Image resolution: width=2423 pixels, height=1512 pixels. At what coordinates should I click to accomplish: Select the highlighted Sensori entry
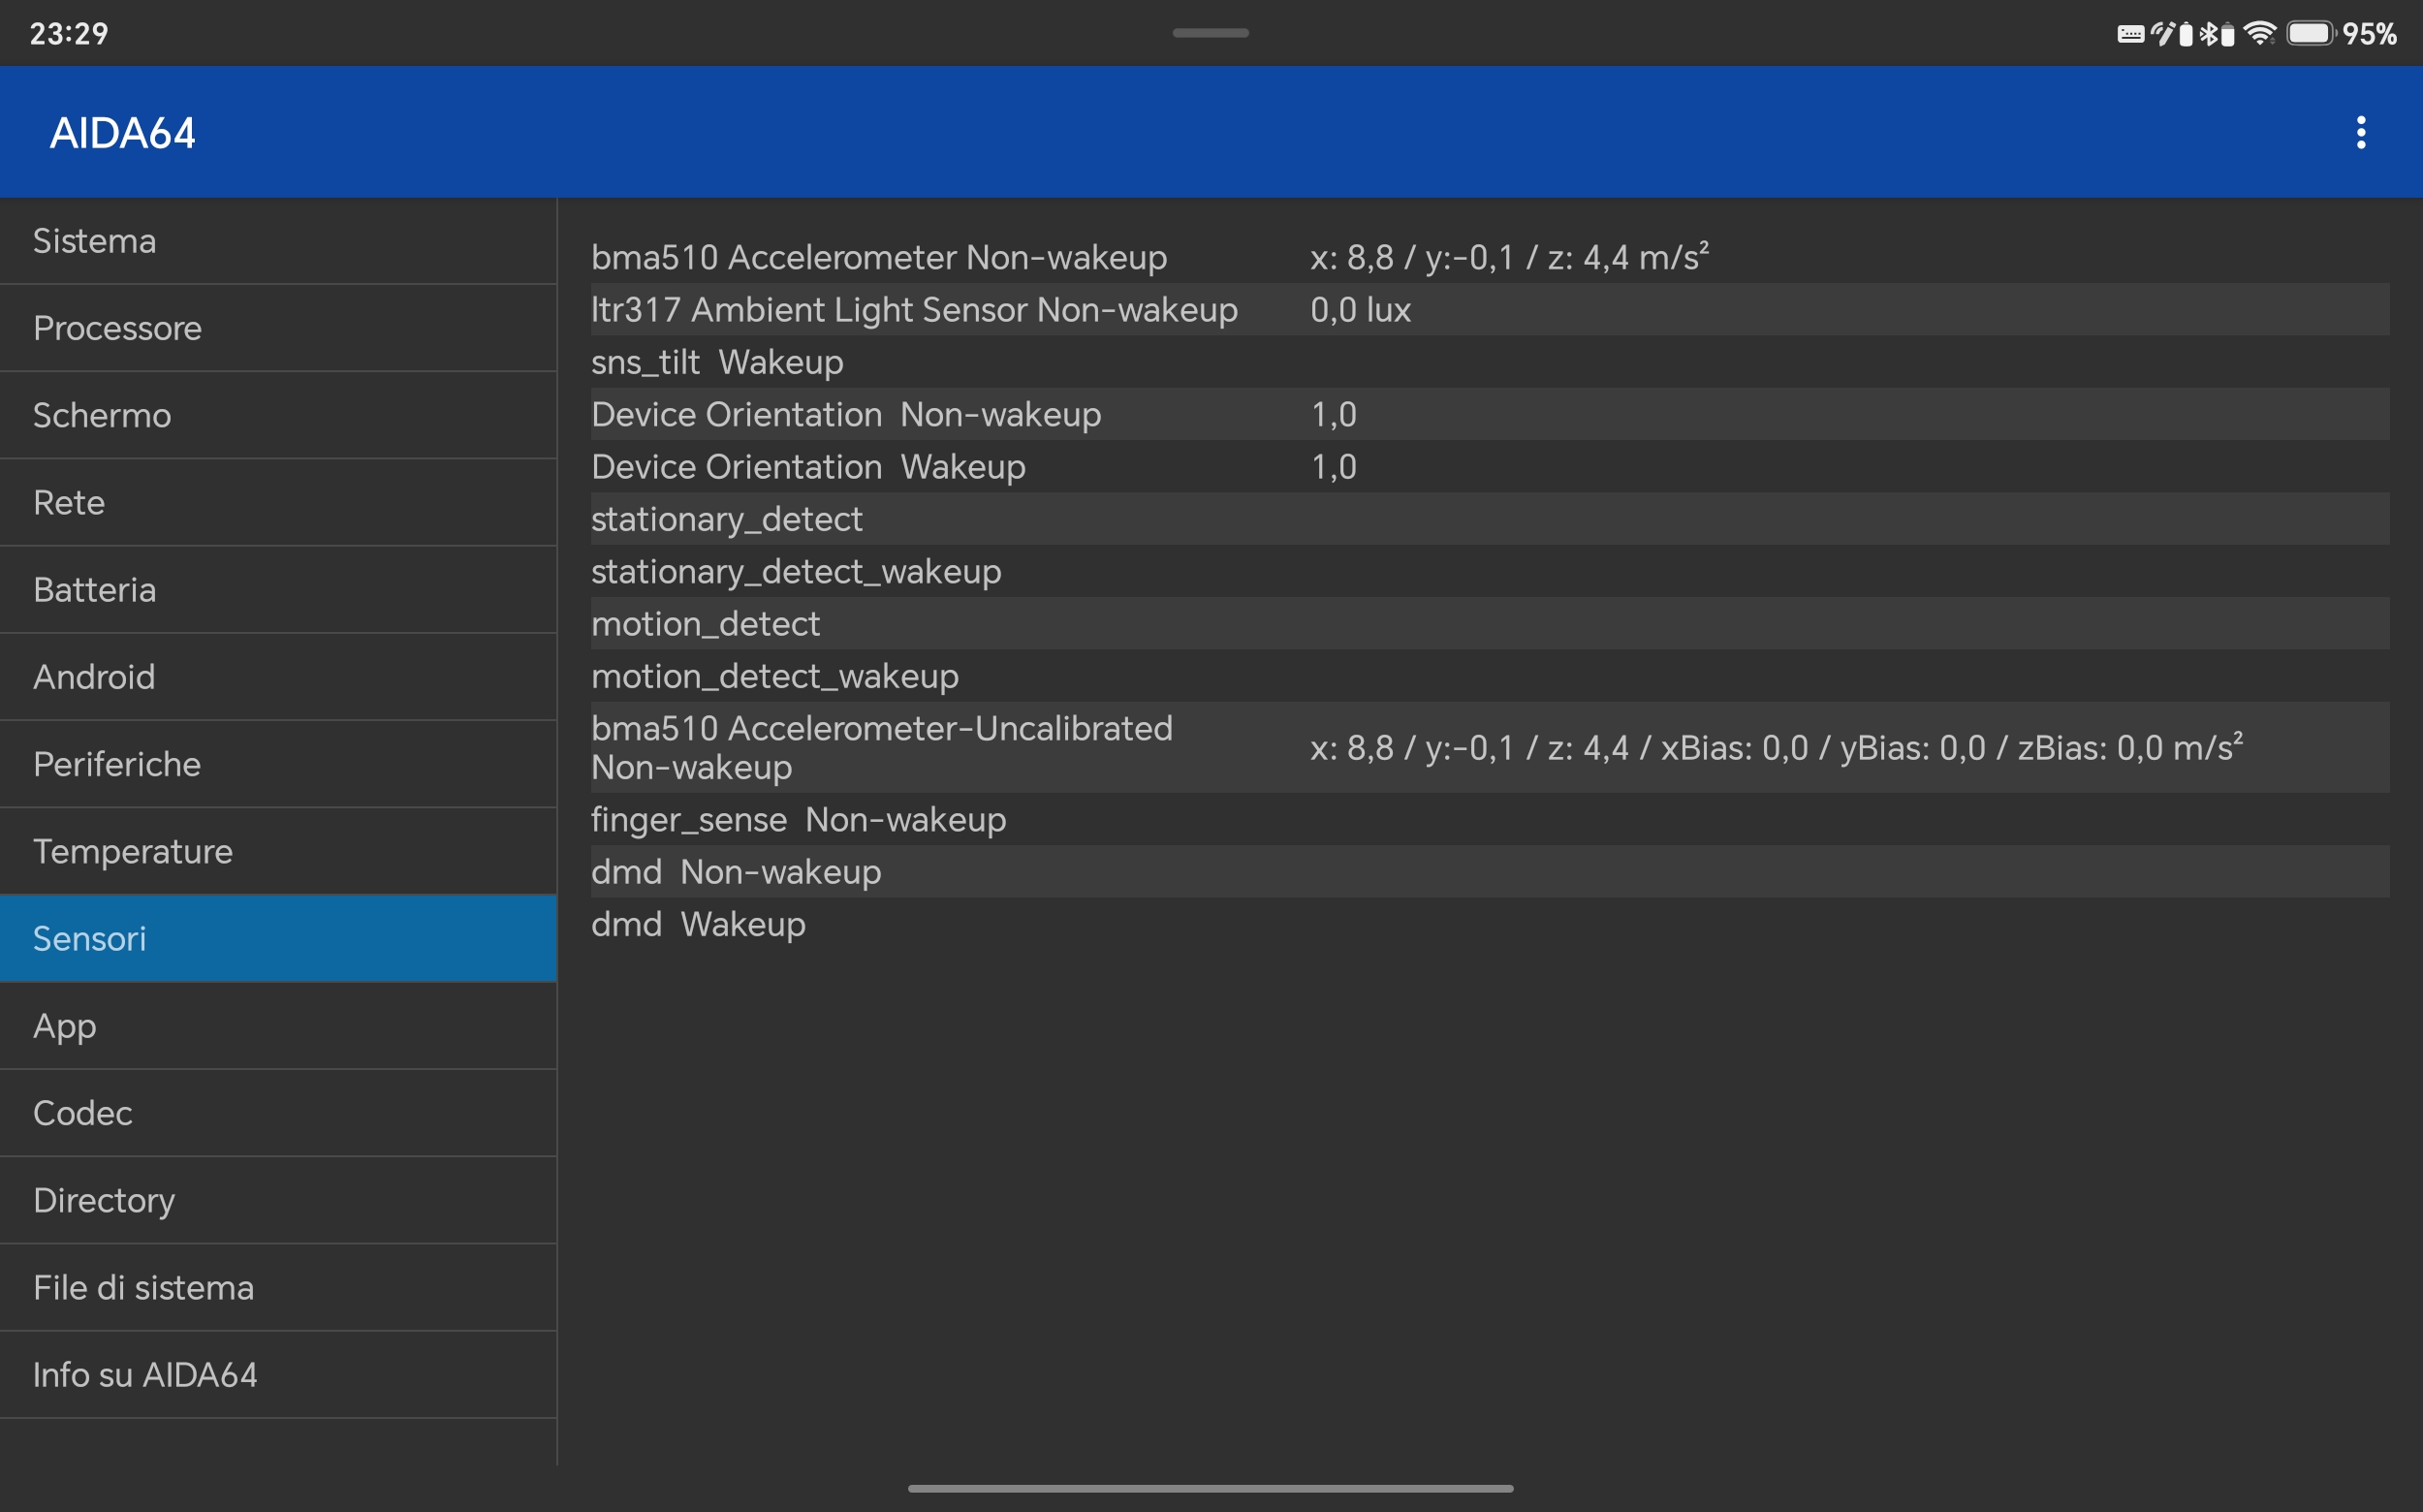(x=278, y=938)
